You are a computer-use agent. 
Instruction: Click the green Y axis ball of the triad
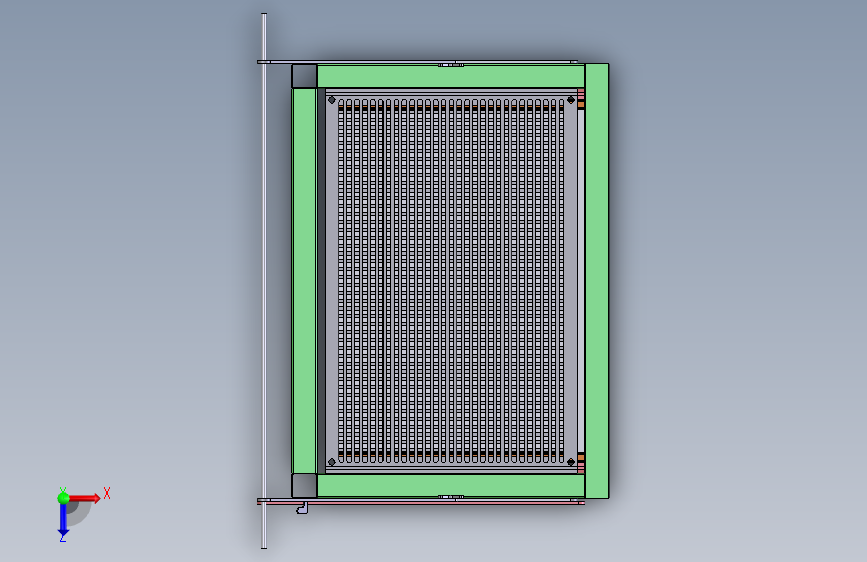tap(64, 498)
